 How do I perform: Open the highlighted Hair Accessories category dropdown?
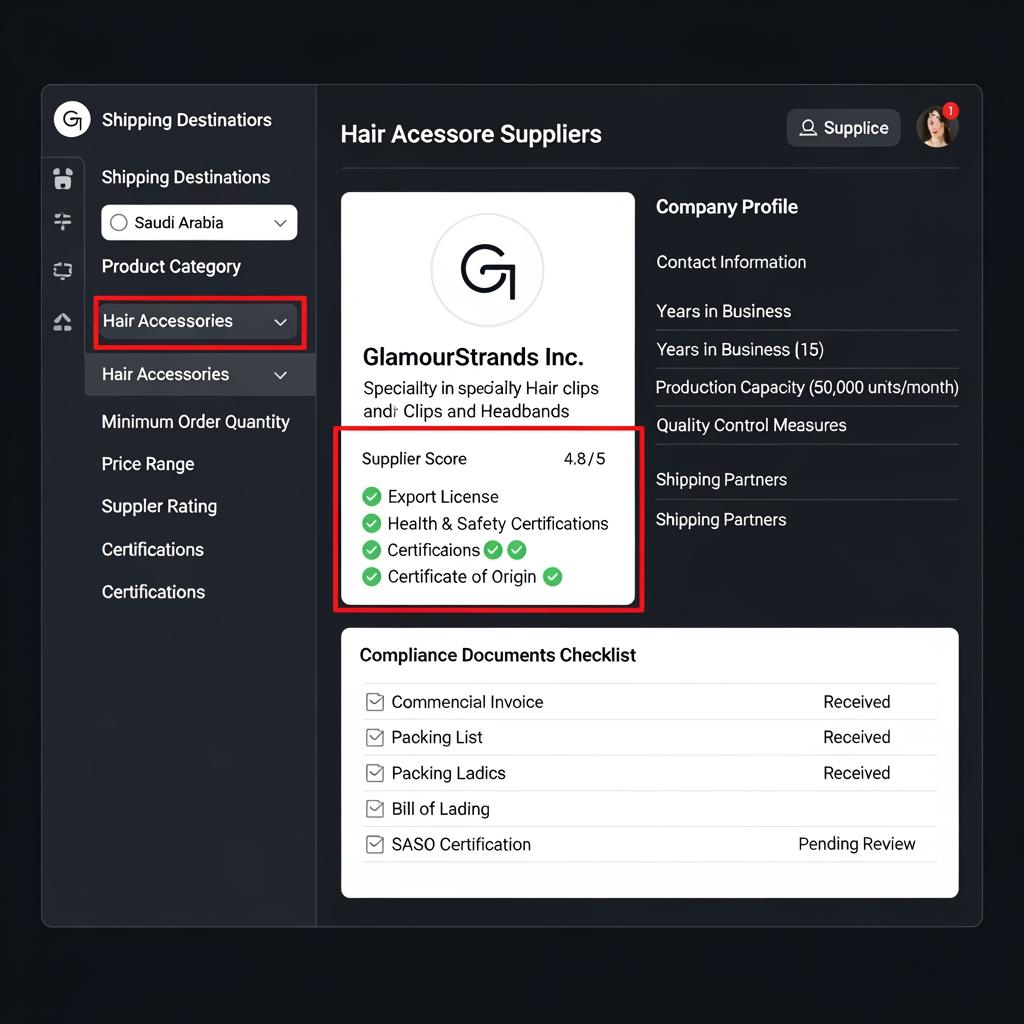199,322
